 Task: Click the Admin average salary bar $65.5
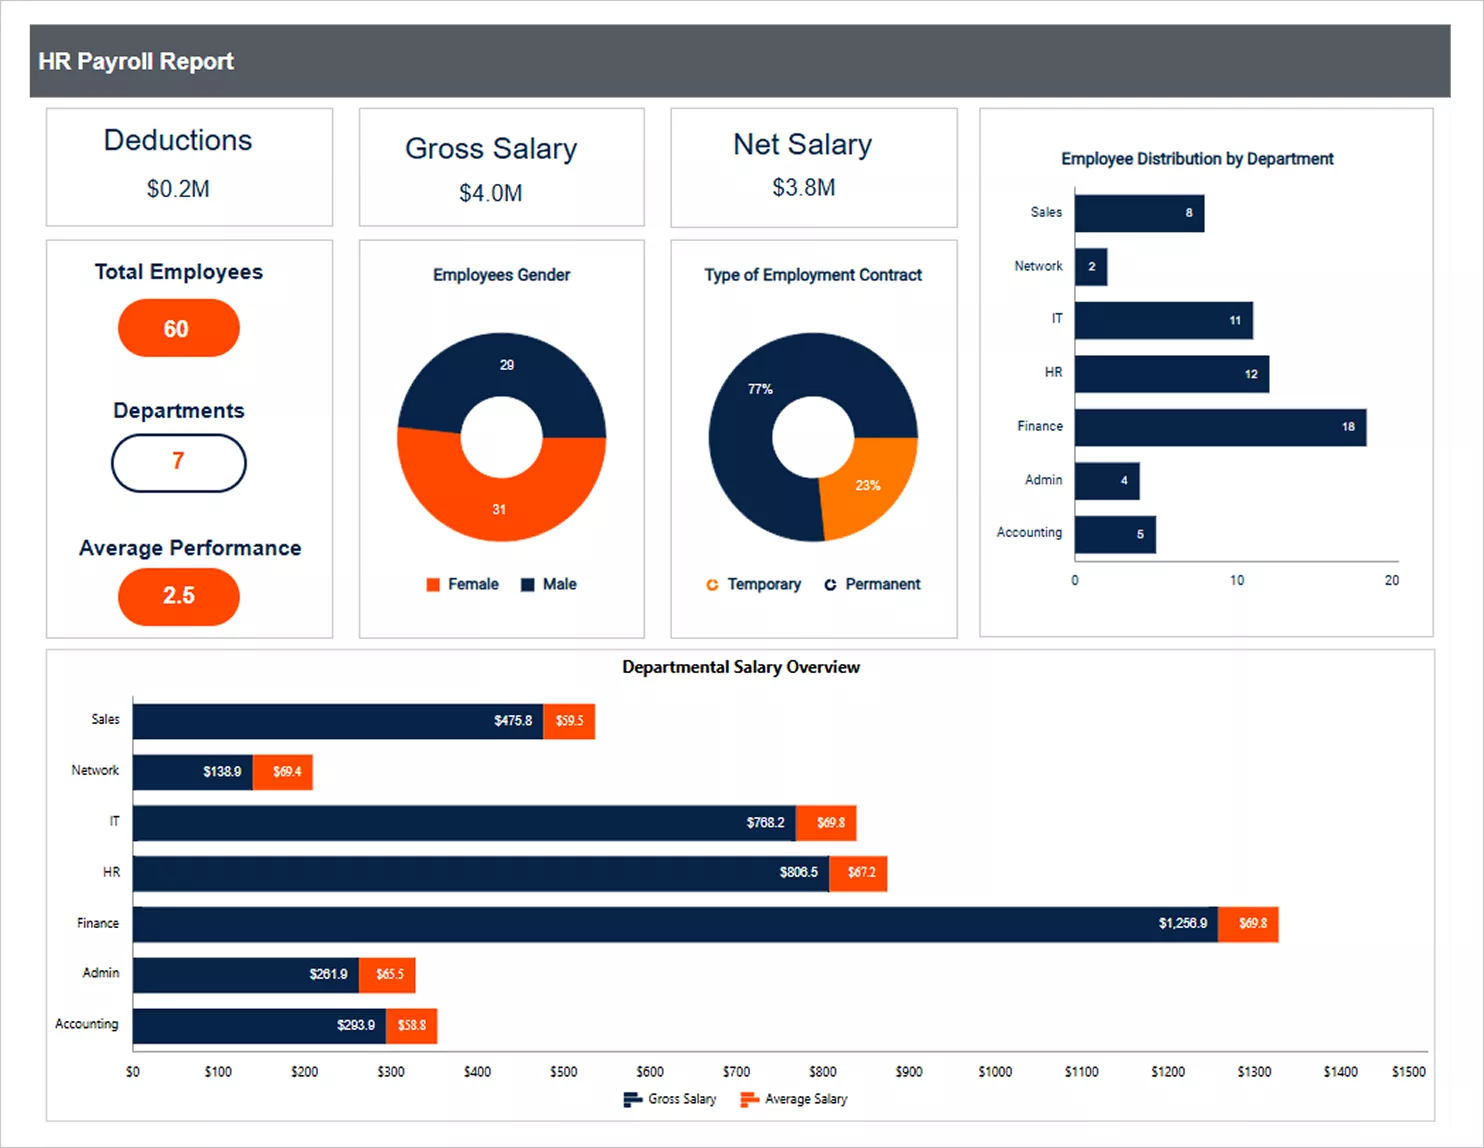tap(387, 975)
